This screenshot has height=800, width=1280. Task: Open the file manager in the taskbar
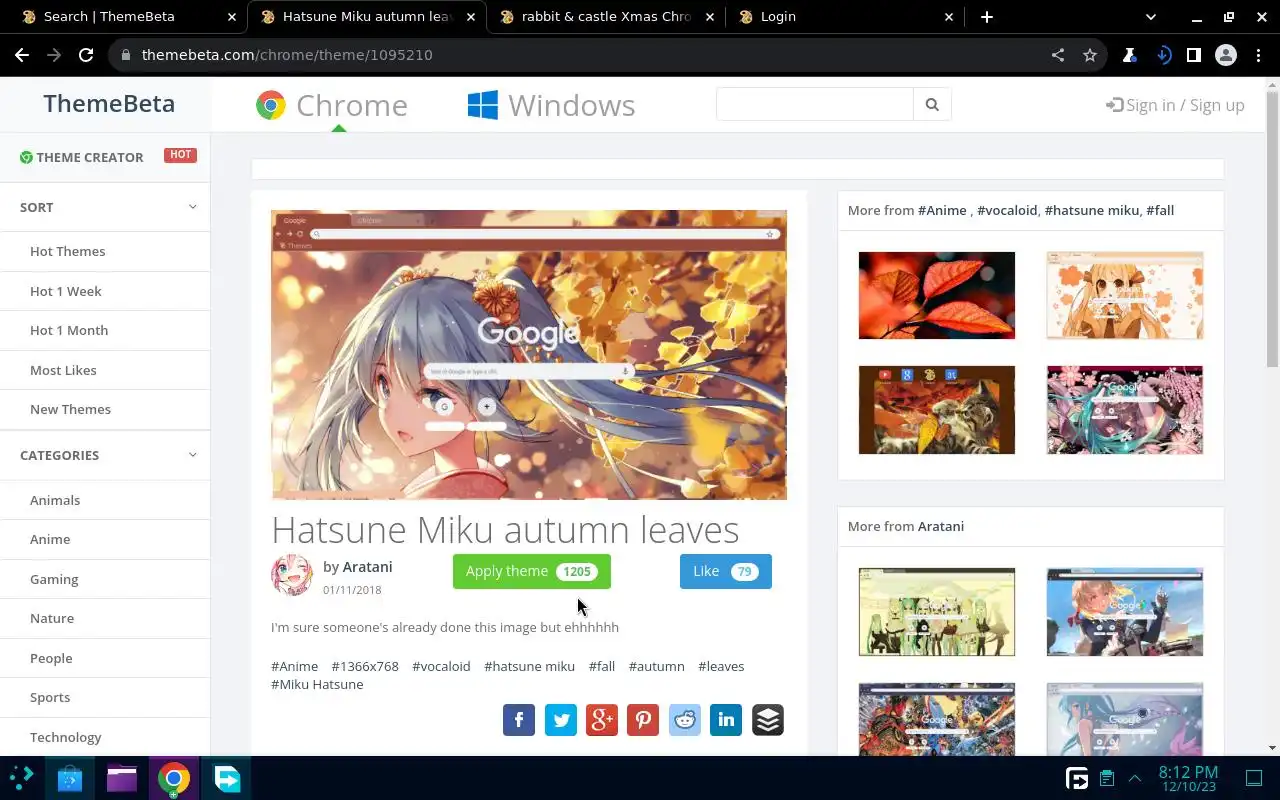click(x=122, y=778)
